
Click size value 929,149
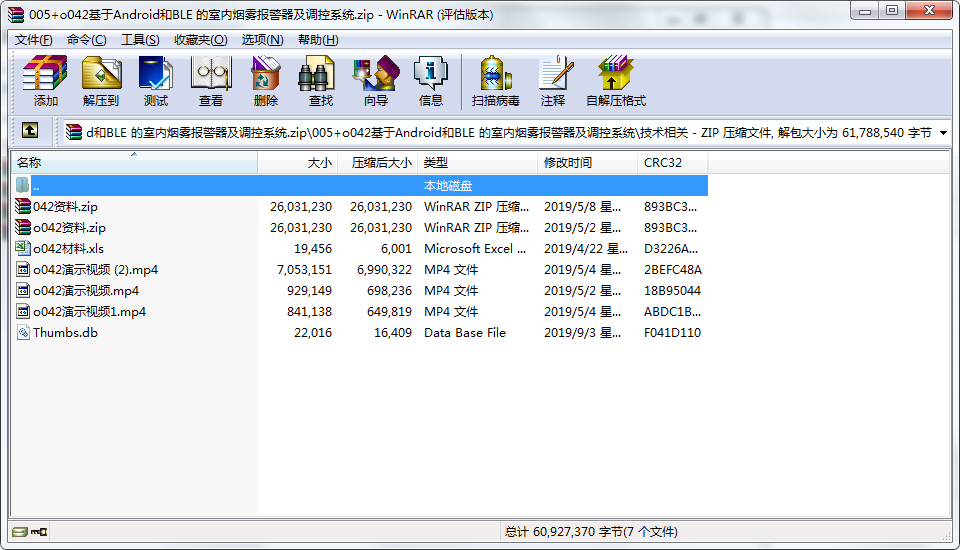[x=309, y=290]
